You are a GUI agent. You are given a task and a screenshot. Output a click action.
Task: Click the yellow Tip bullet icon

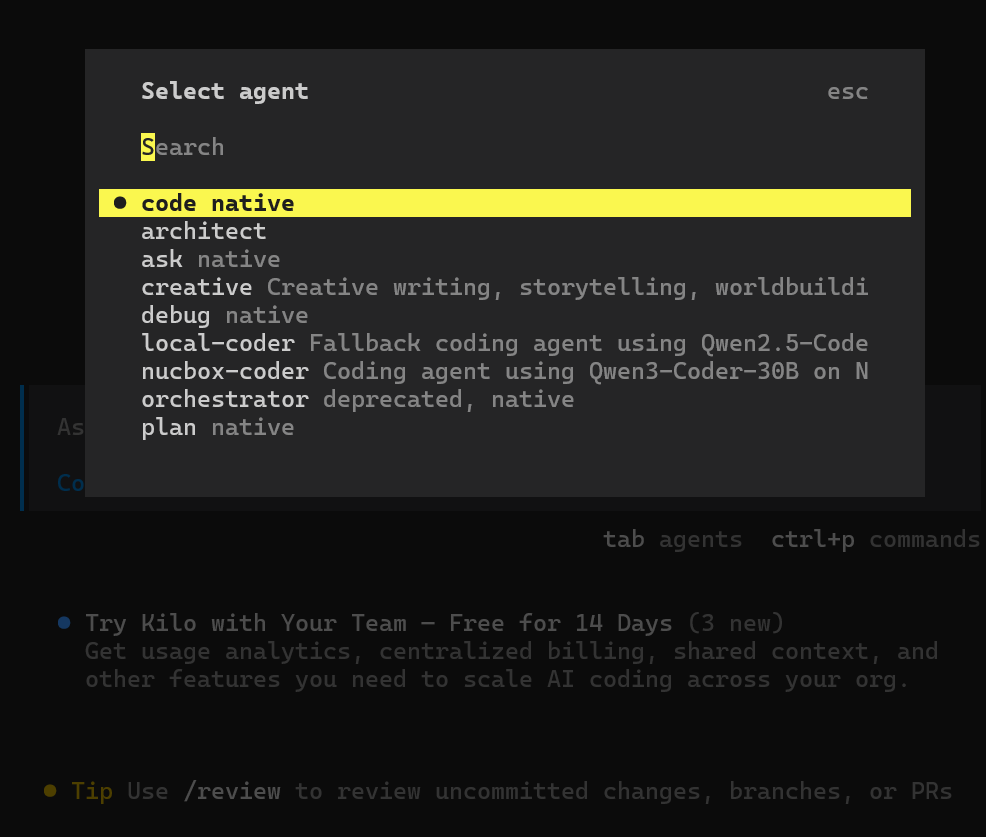[50, 791]
